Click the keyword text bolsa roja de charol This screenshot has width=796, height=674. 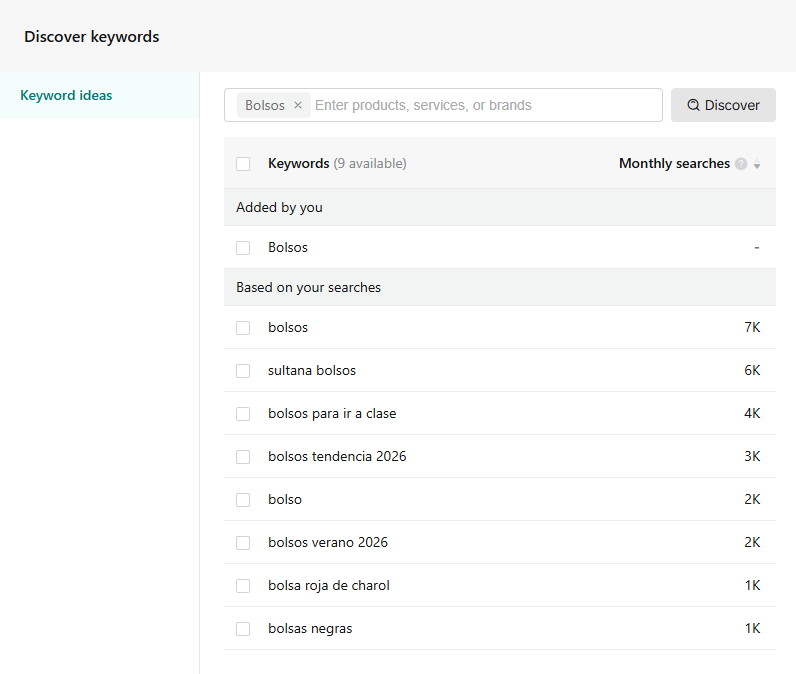329,586
